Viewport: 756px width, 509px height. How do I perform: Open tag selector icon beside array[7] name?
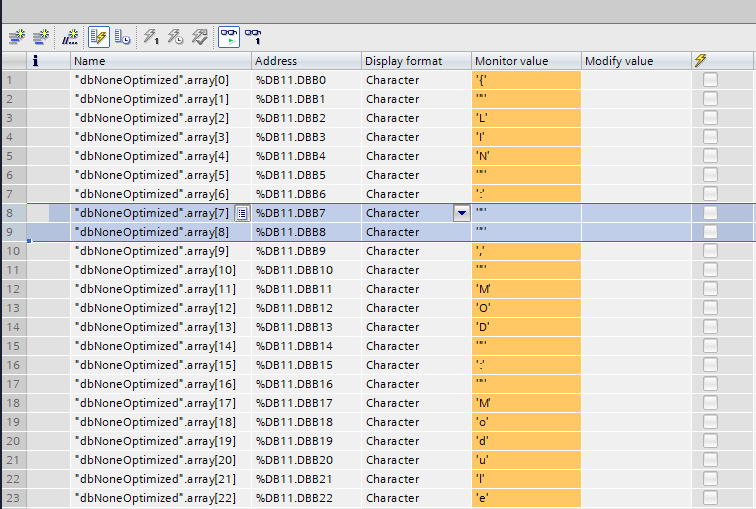click(x=242, y=213)
